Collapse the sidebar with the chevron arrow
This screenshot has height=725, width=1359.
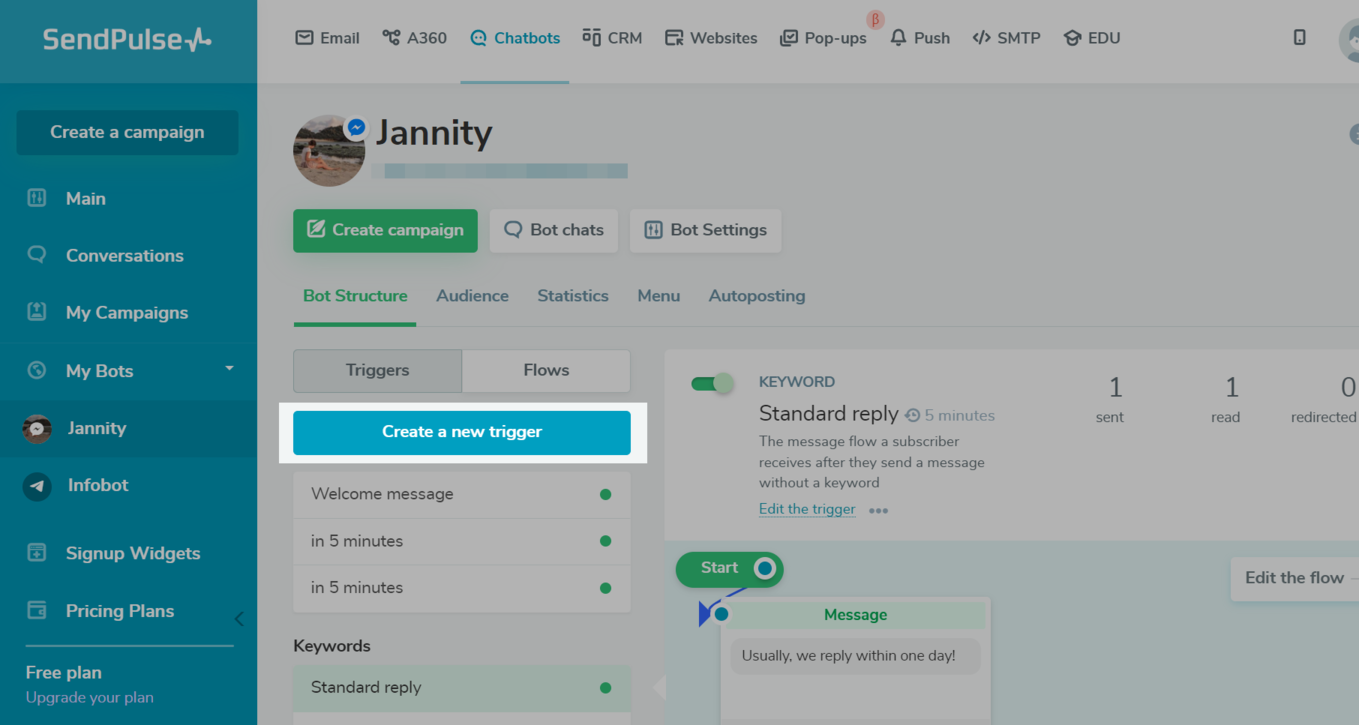click(x=239, y=619)
